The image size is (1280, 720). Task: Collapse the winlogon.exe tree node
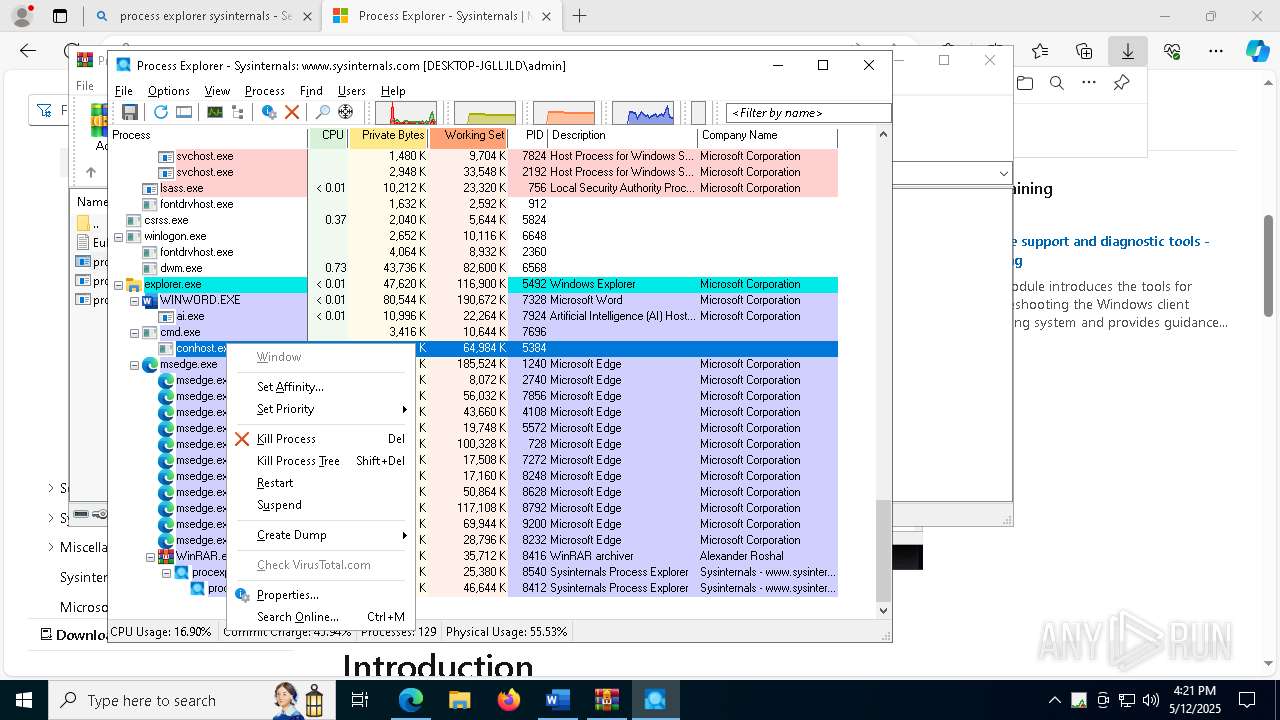coord(118,237)
